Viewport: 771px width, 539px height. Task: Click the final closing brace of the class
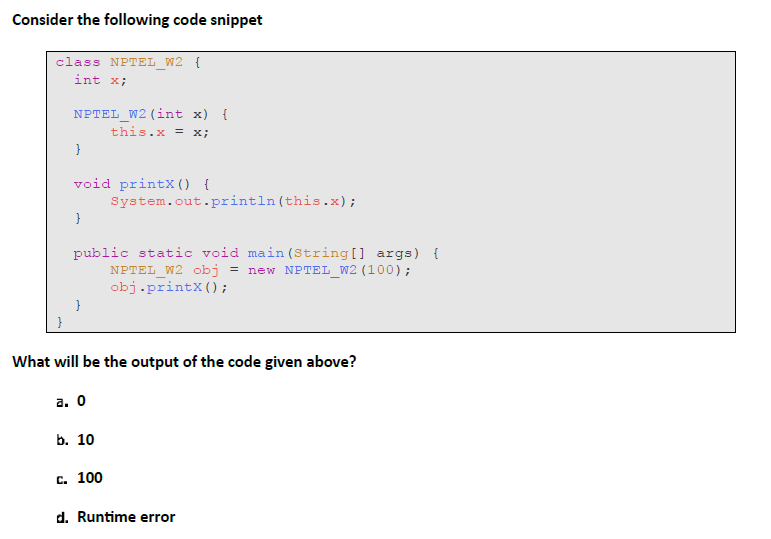[x=59, y=322]
